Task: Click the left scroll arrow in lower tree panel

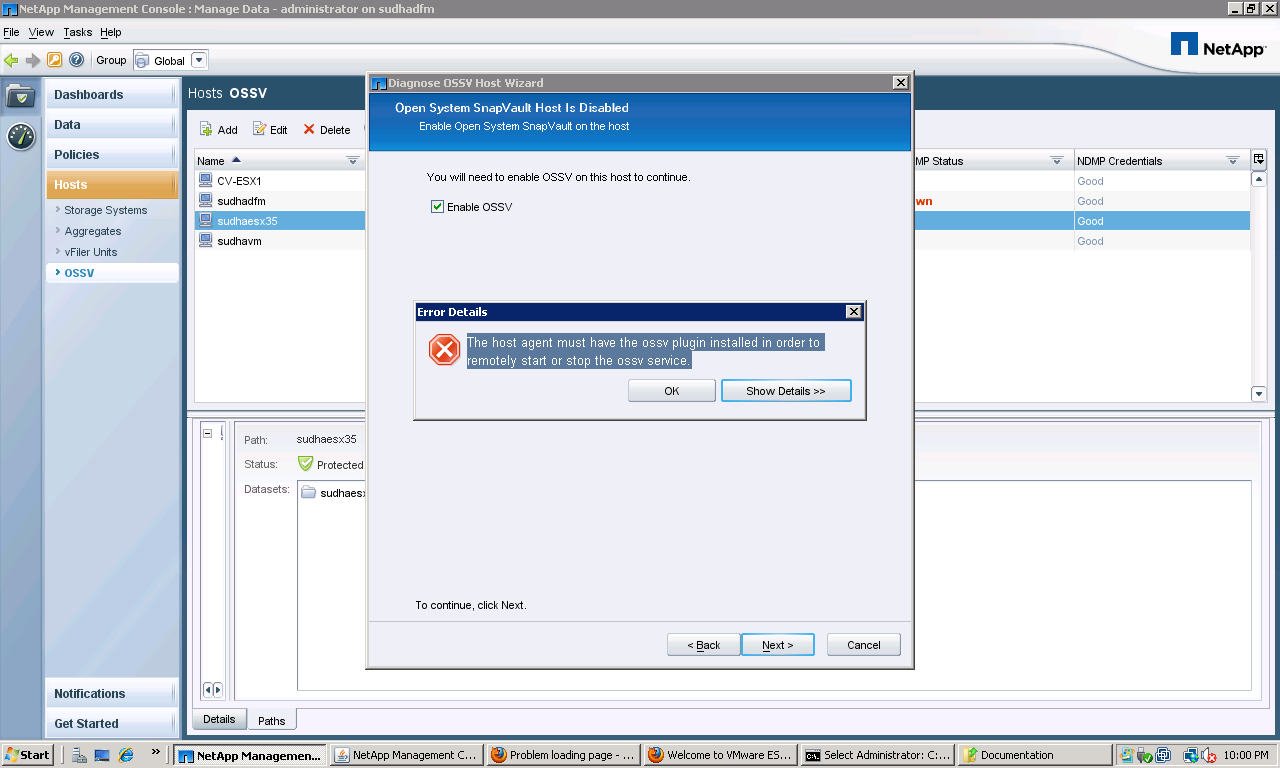Action: (207, 690)
